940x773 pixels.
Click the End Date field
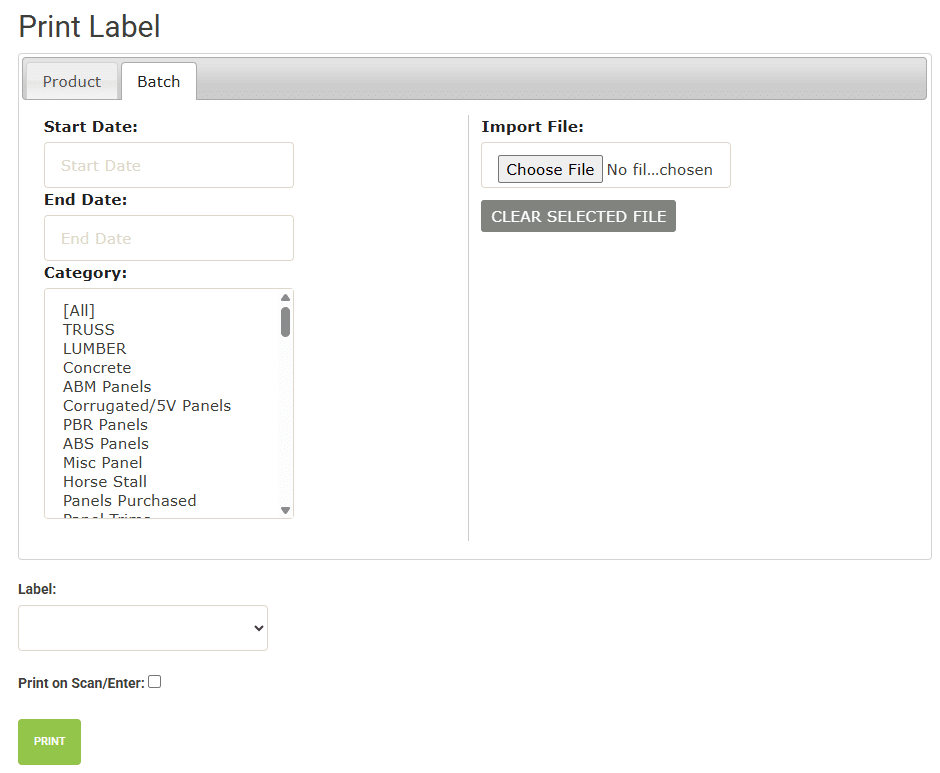tap(168, 237)
